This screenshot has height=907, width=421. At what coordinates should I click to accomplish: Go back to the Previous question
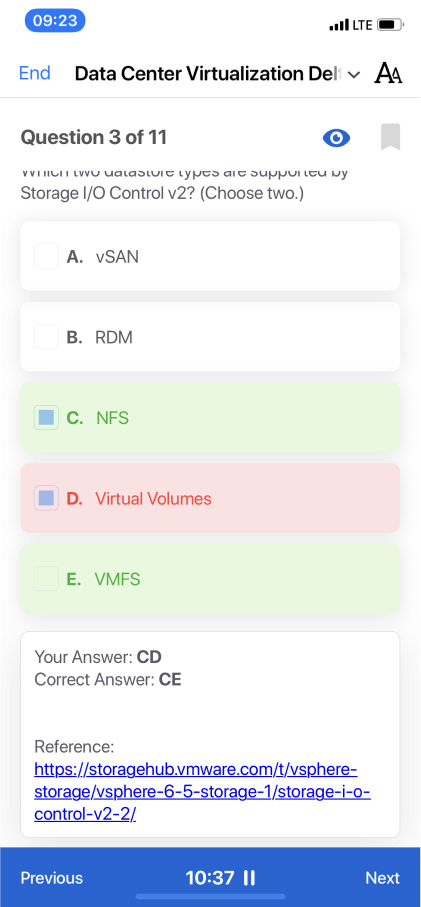51,877
